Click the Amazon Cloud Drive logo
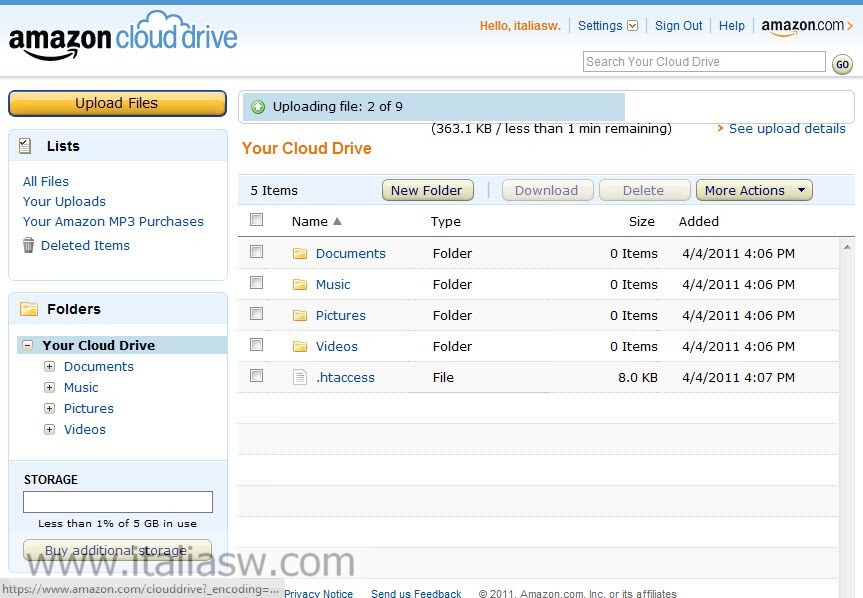The image size is (863, 598). (x=123, y=36)
